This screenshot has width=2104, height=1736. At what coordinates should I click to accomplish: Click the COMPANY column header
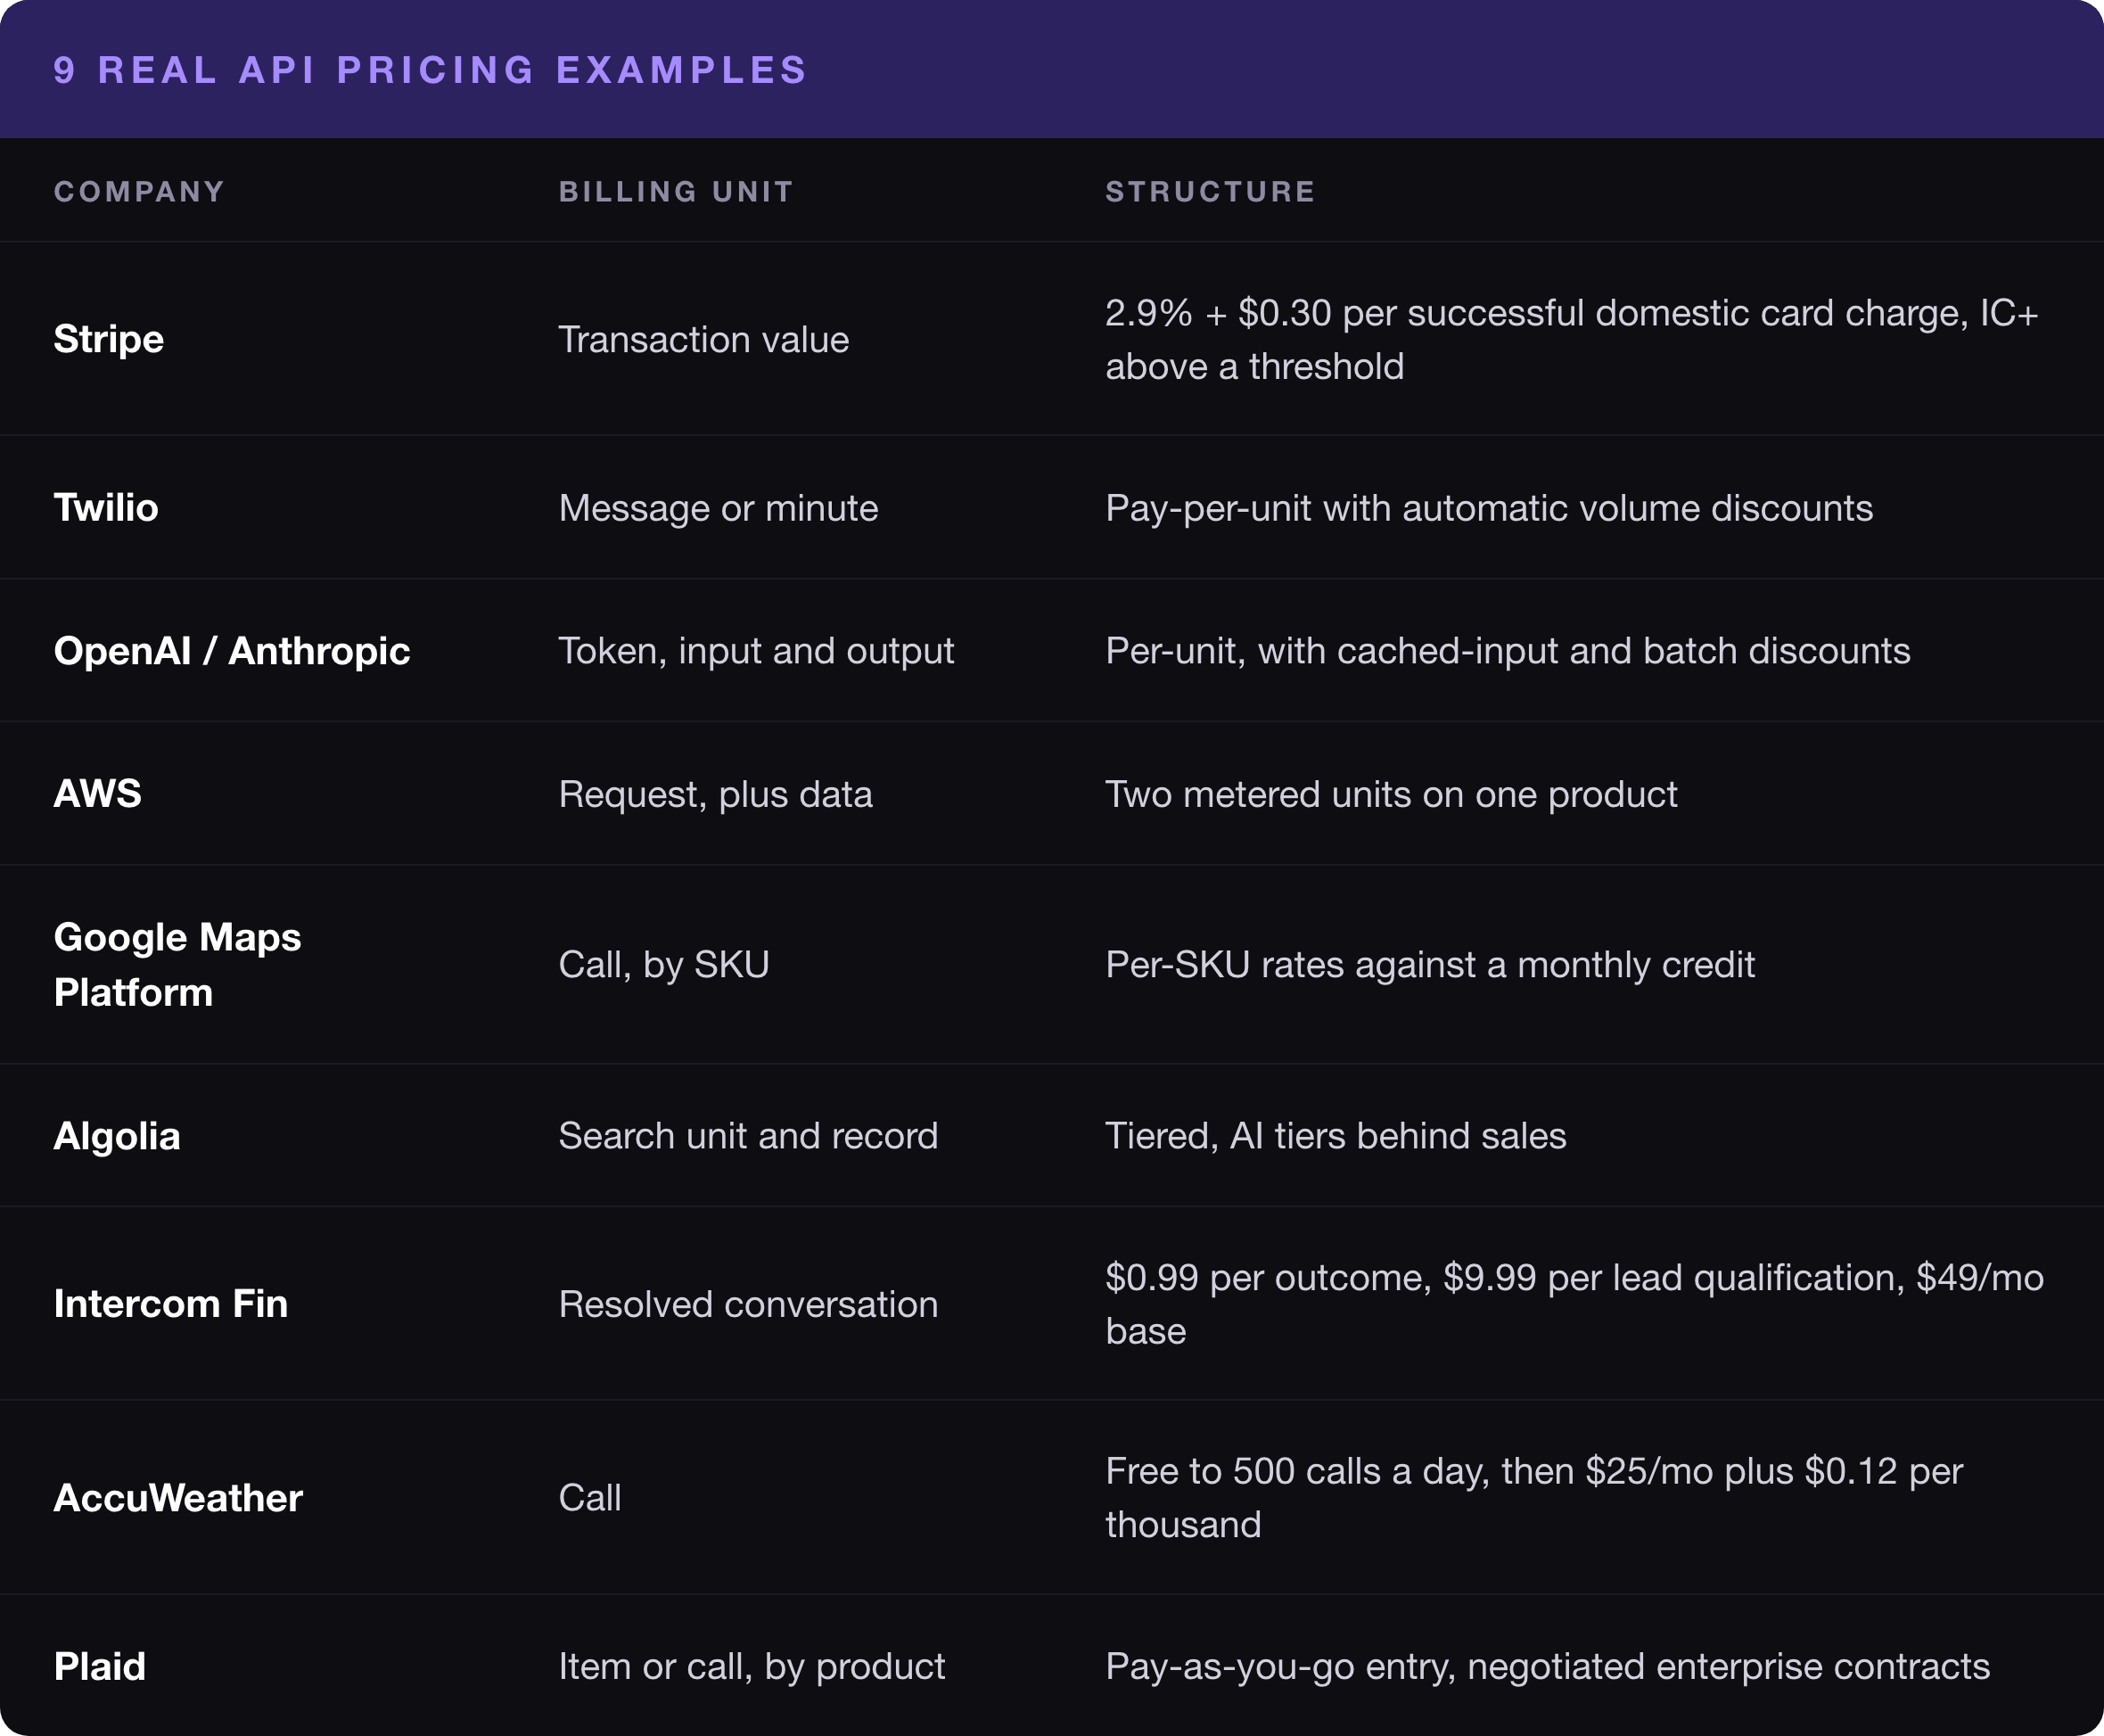[x=139, y=191]
